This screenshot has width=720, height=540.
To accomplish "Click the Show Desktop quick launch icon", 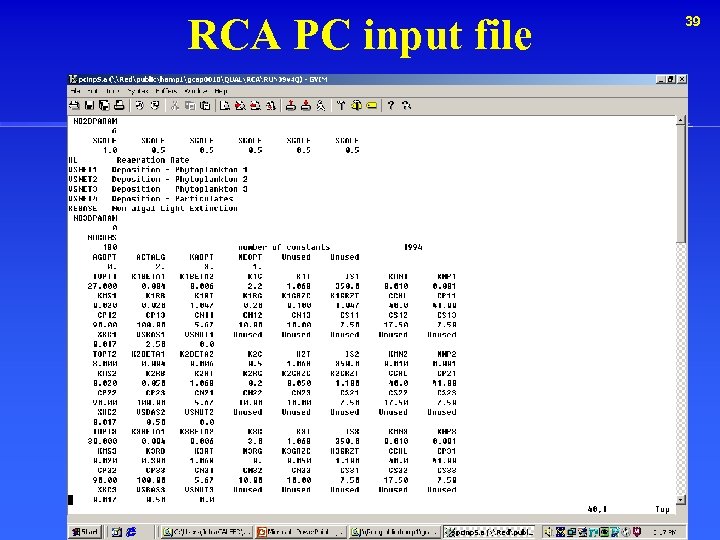I will [117, 532].
